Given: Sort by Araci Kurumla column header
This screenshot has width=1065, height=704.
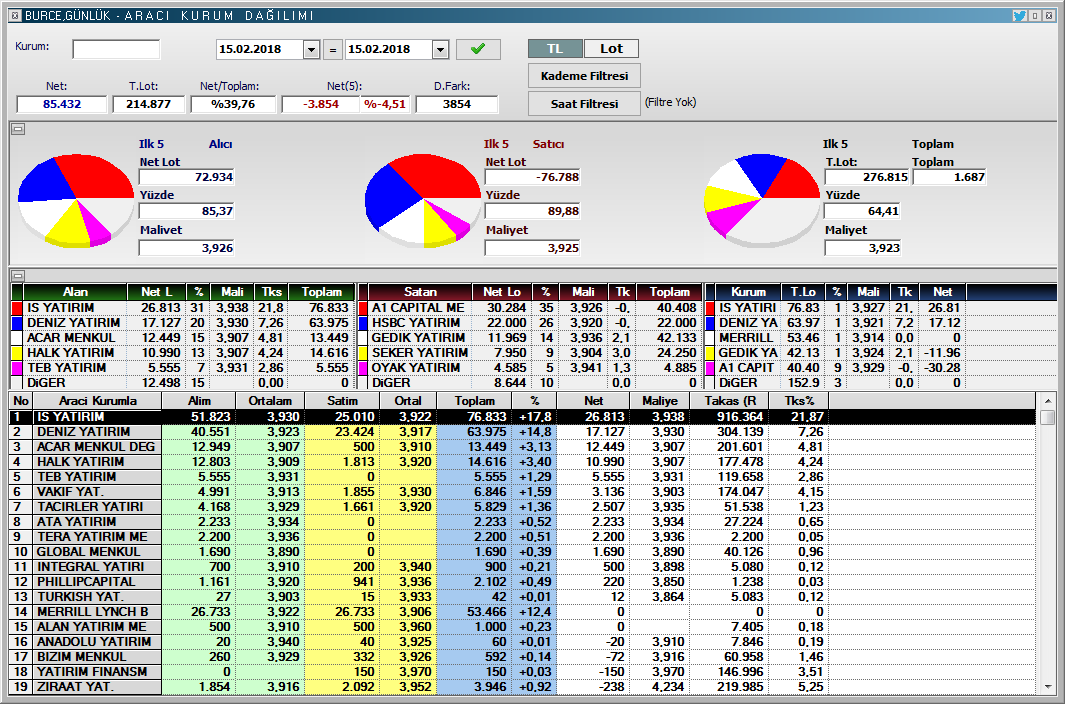Looking at the screenshot, I should [97, 401].
